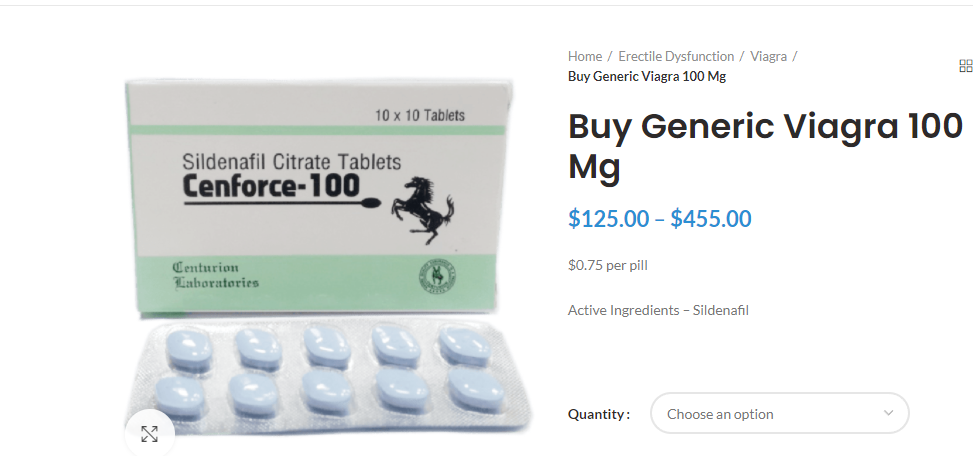The width and height of the screenshot is (973, 456).
Task: Open the Erectile Dysfunction breadcrumb category
Action: click(x=676, y=56)
